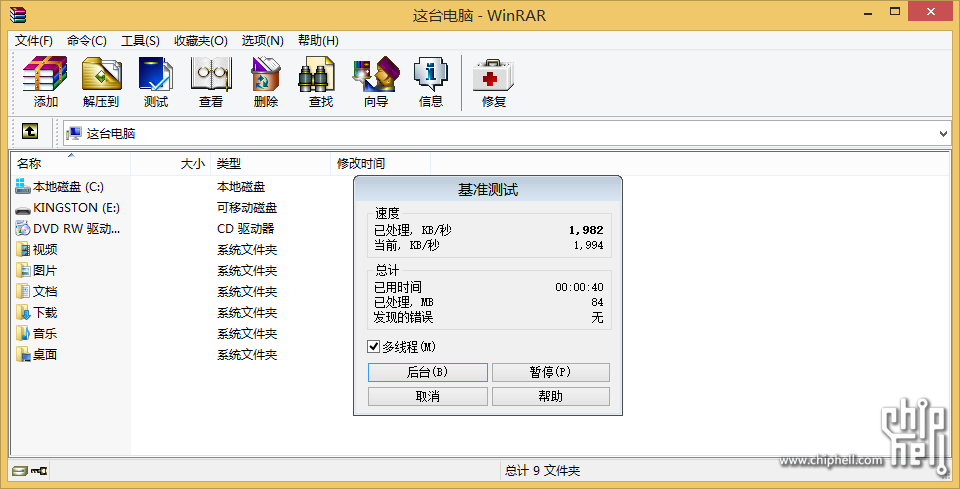
Task: Click the 基准测试 dialog title bar
Action: coord(488,190)
